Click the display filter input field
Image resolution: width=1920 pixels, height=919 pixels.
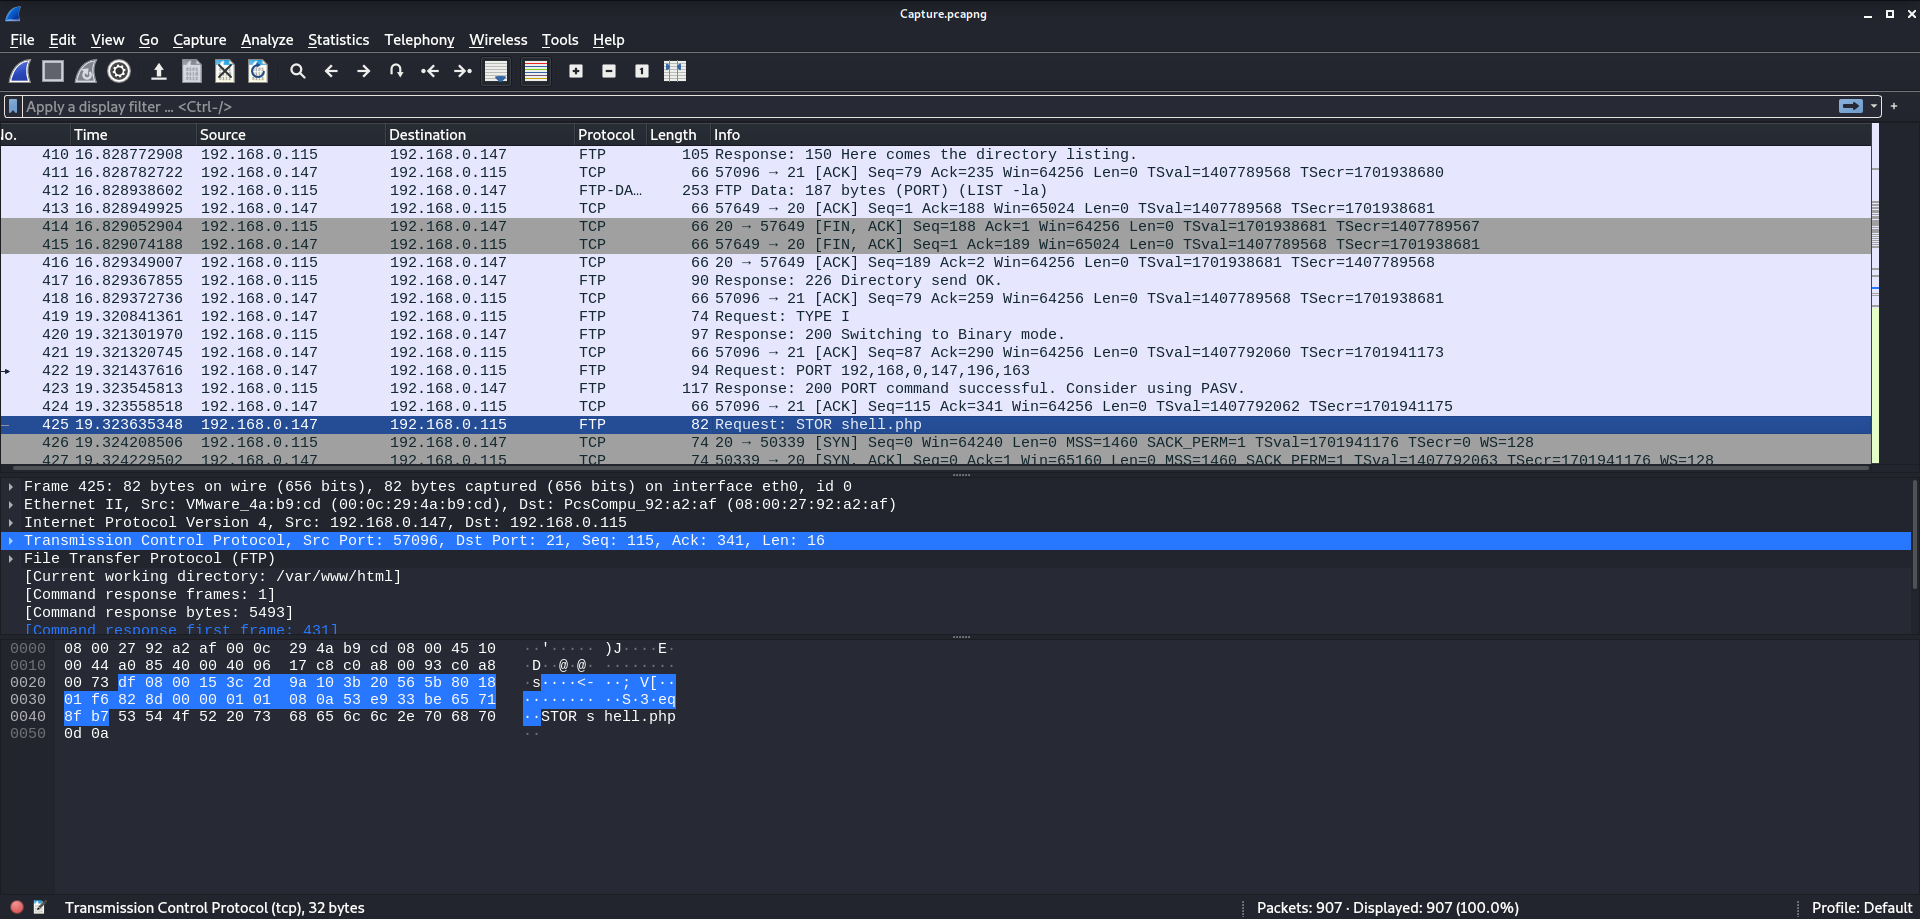tap(930, 106)
